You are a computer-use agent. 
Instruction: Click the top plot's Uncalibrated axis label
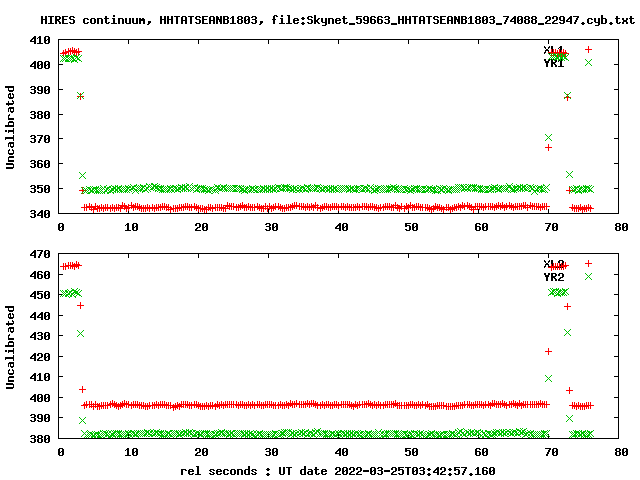coord(10,127)
